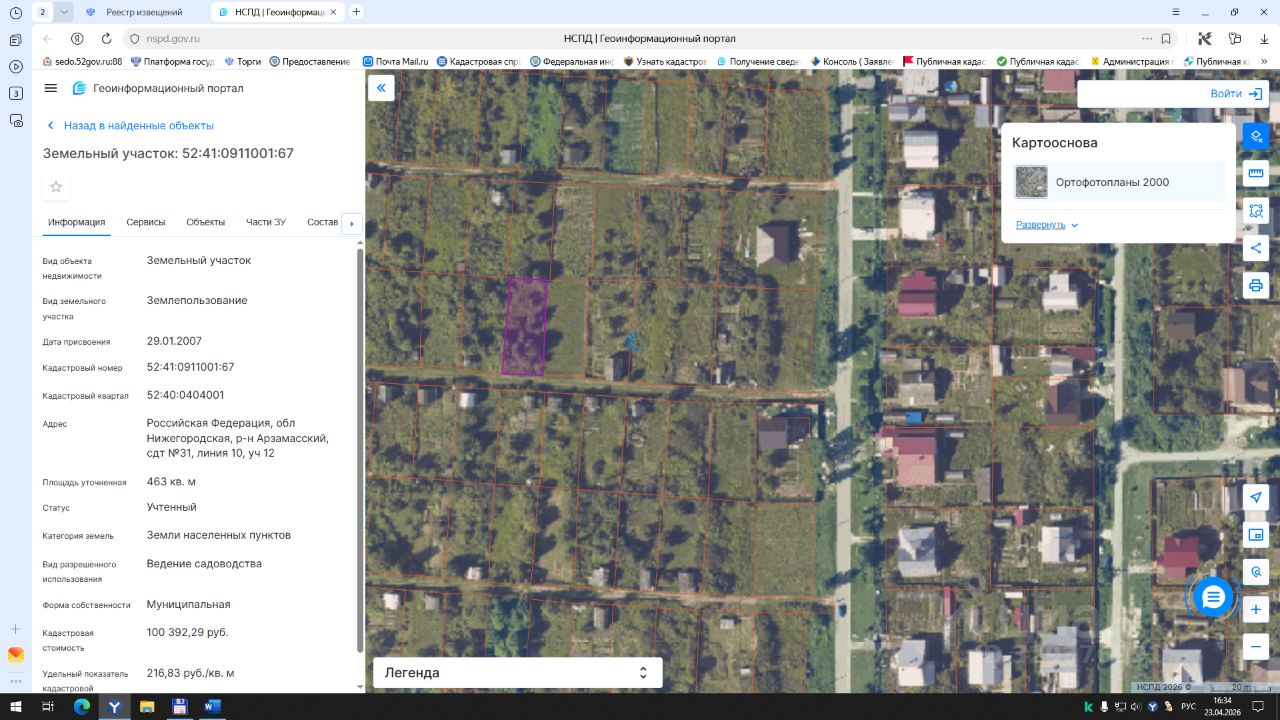
Task: Click the Ведение садоводства permitted use value
Action: click(204, 564)
